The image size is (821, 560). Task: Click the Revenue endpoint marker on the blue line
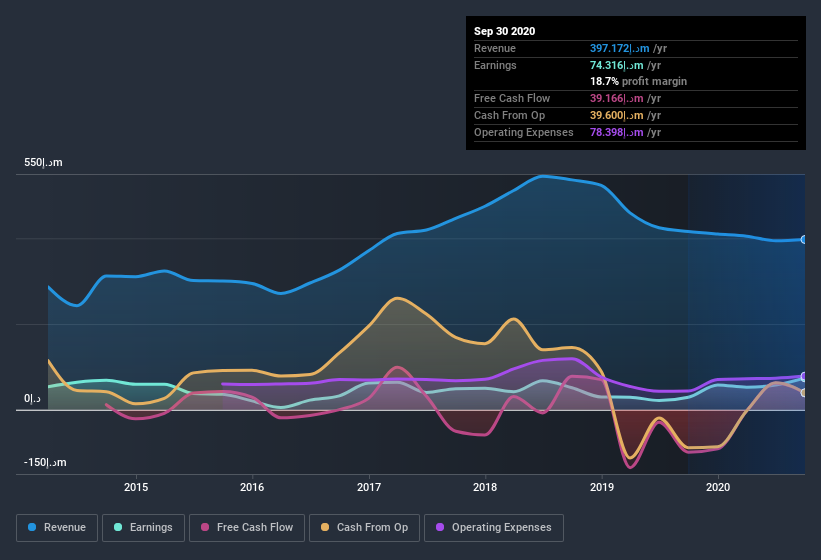(x=804, y=240)
